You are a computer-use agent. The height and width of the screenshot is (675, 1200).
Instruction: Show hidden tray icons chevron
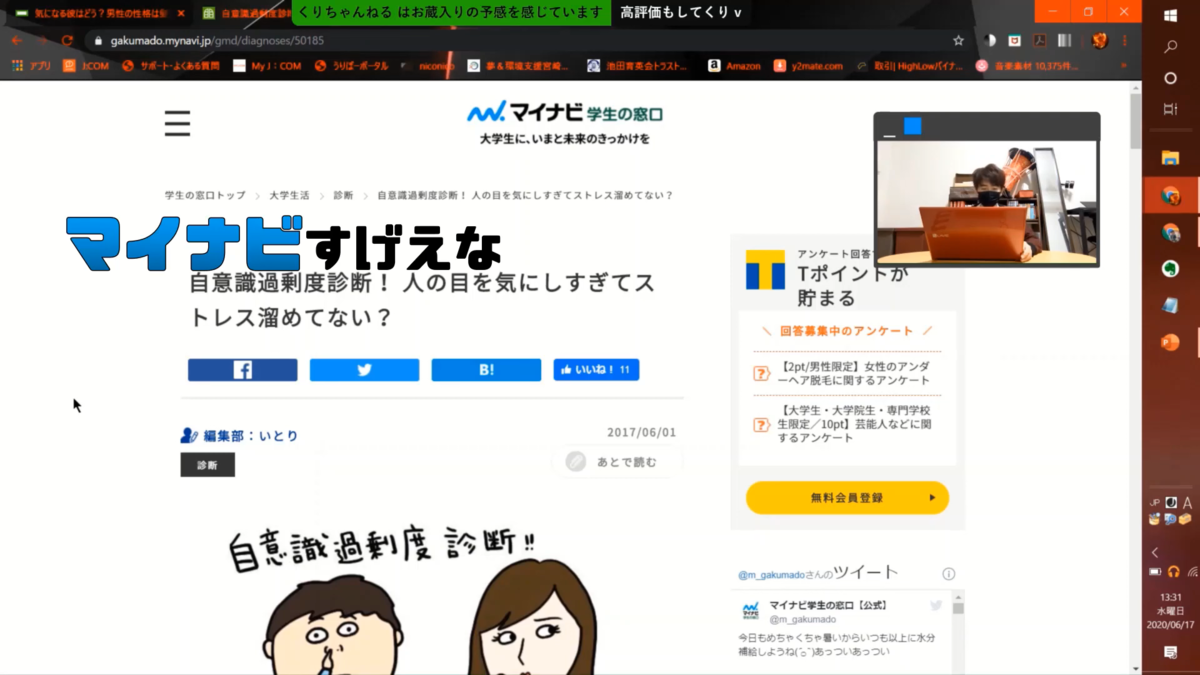point(1155,552)
